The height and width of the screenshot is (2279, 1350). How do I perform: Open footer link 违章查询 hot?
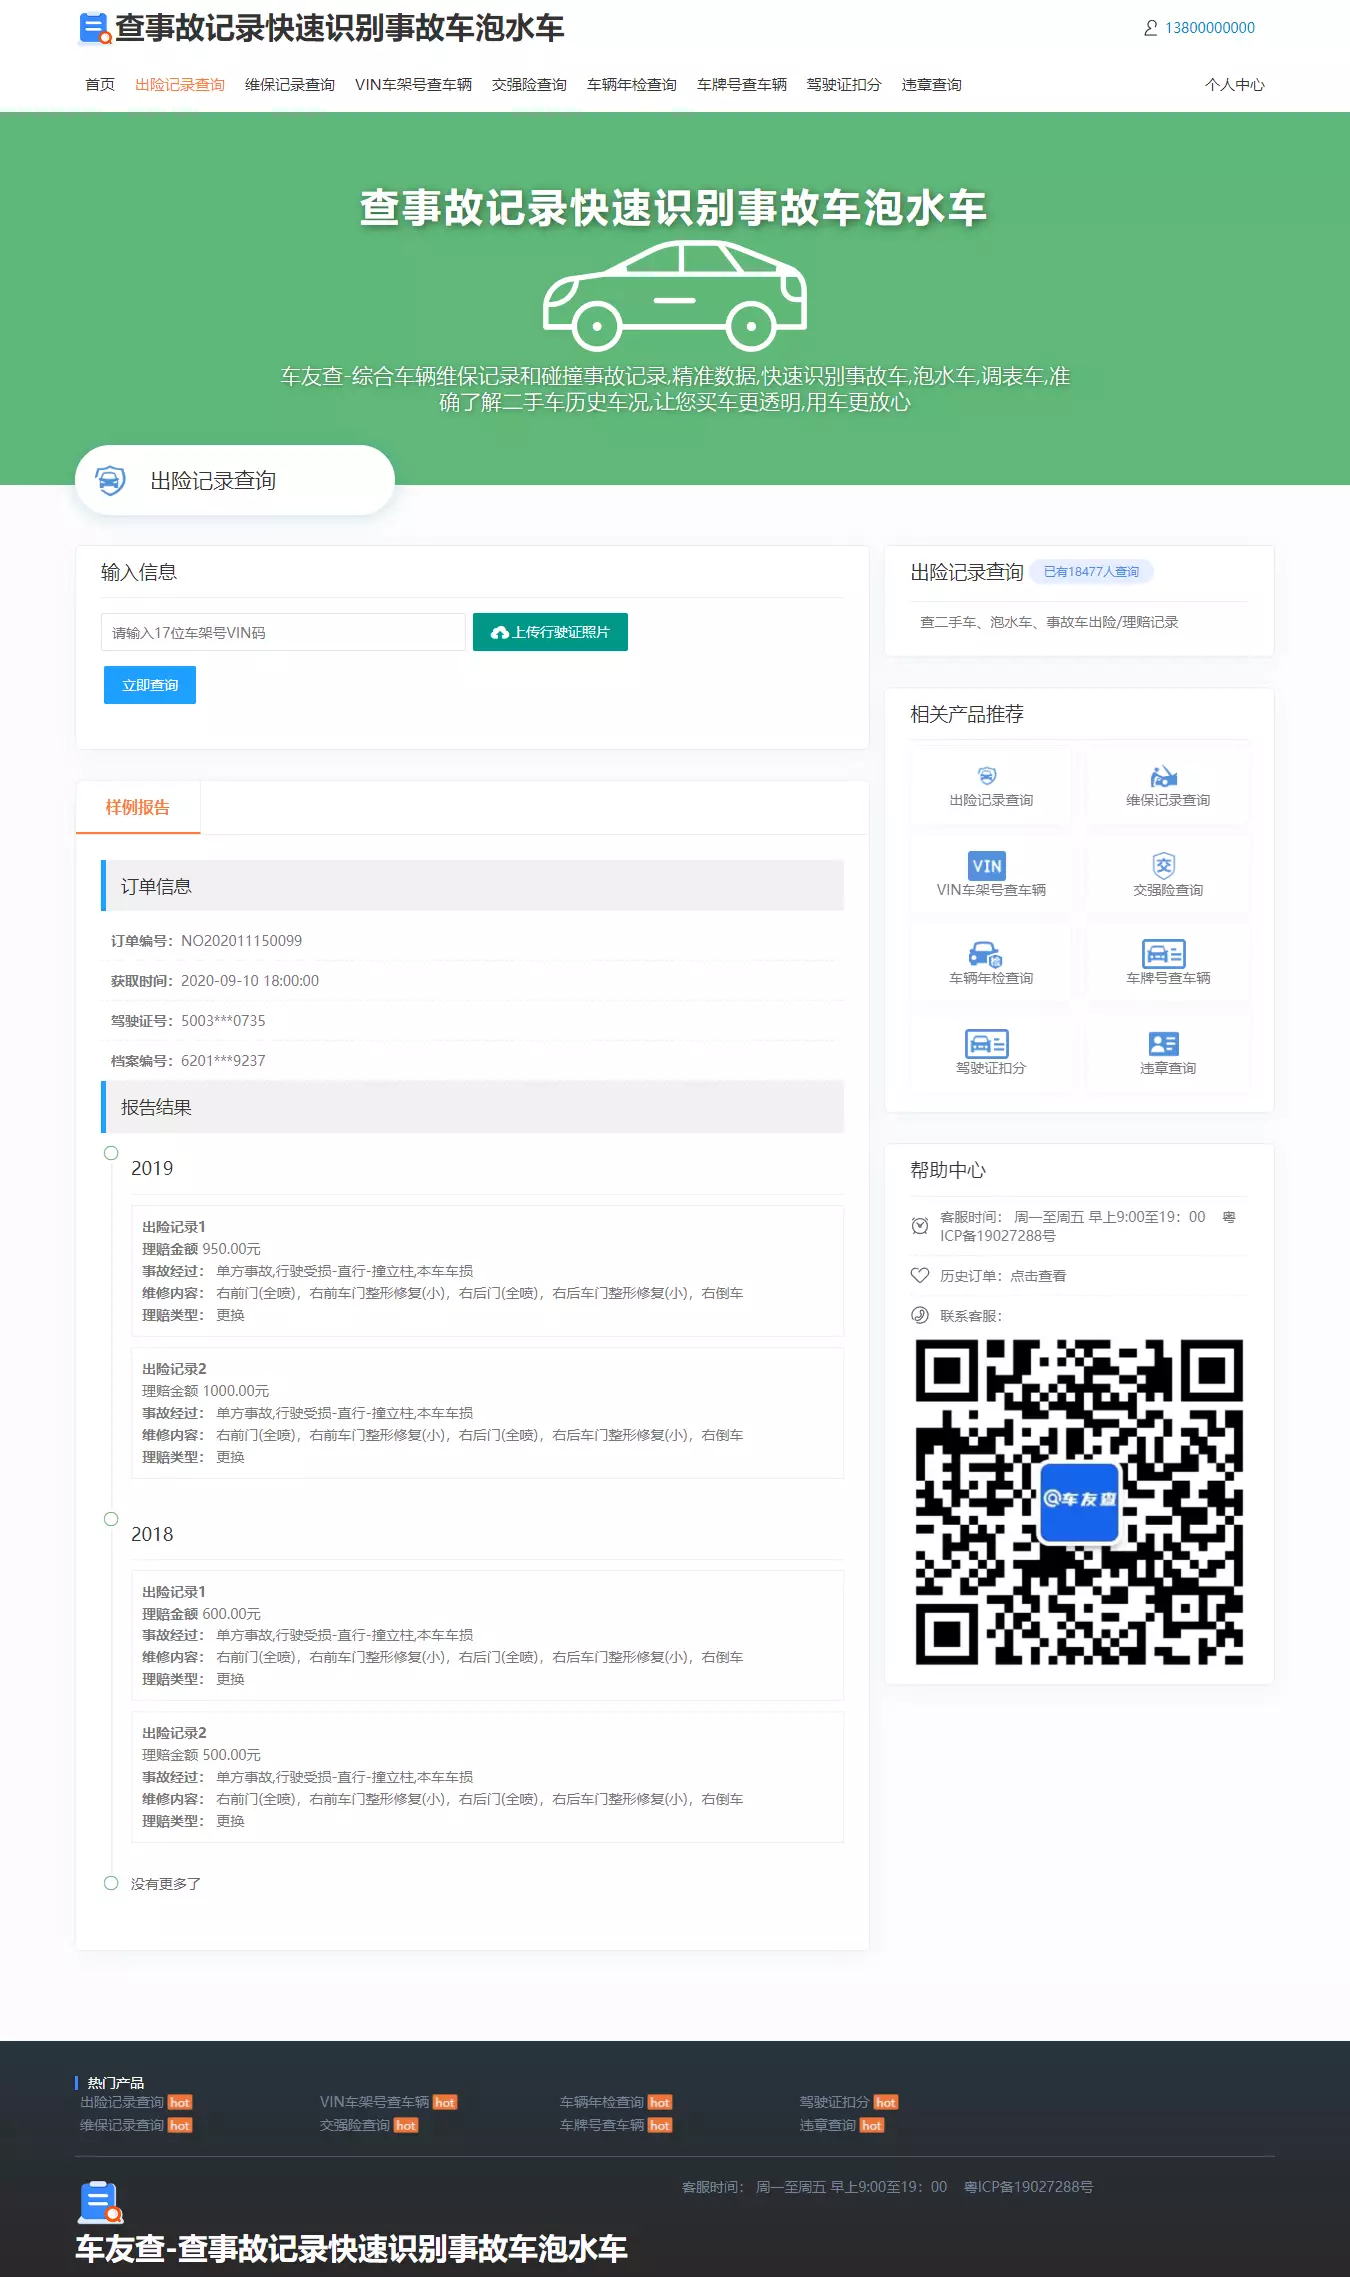click(842, 2125)
